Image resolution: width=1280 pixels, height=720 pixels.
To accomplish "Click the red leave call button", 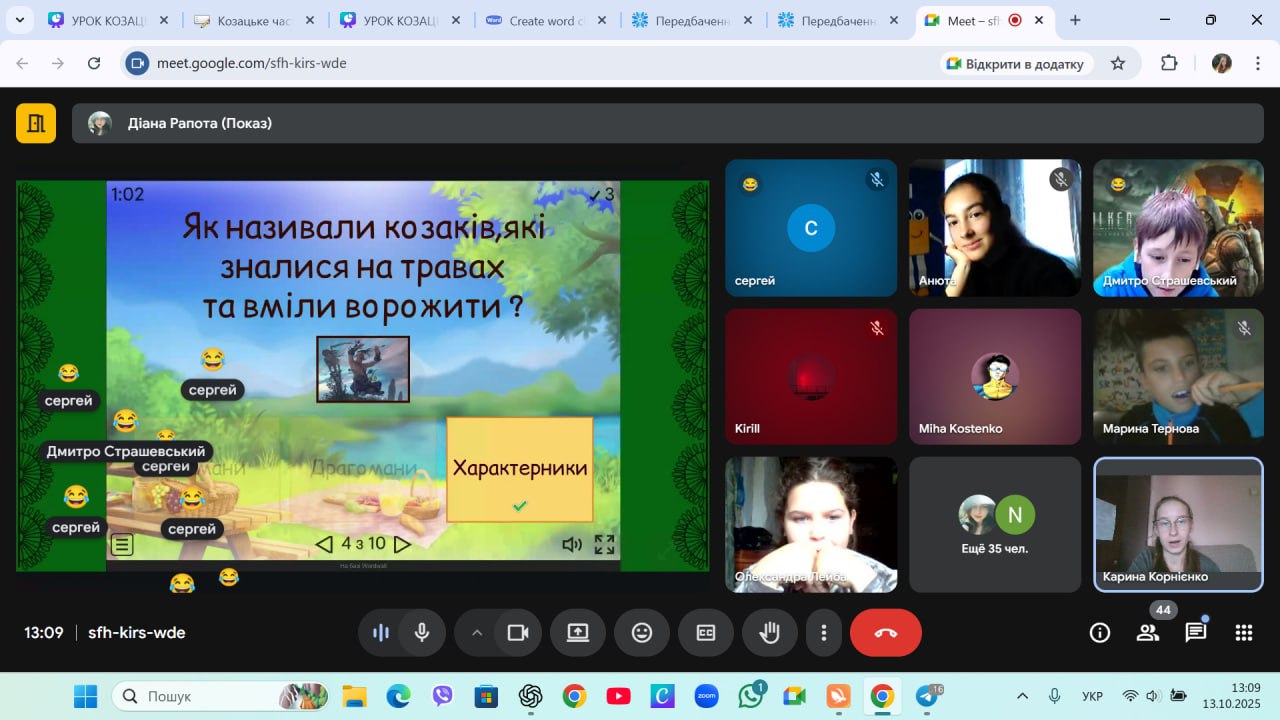I will tap(885, 633).
